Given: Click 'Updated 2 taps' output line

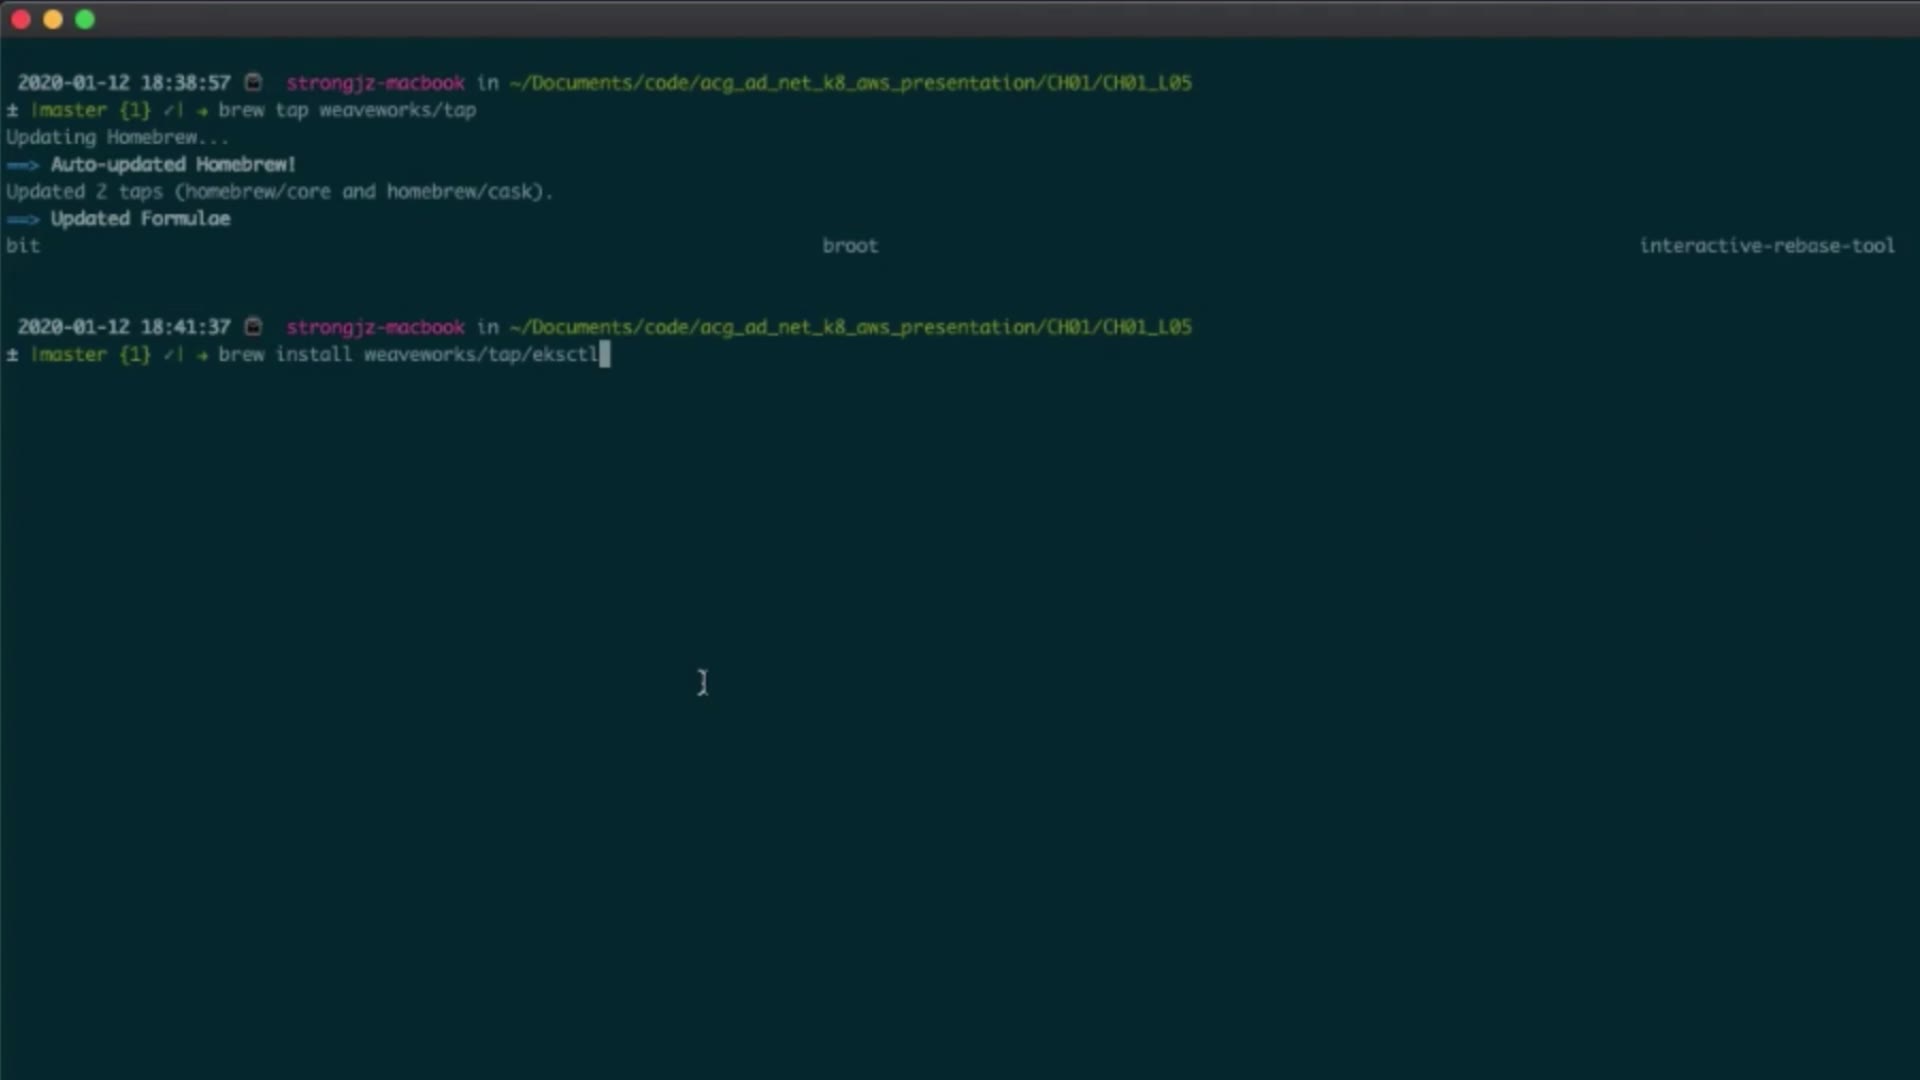Looking at the screenshot, I should (x=279, y=192).
